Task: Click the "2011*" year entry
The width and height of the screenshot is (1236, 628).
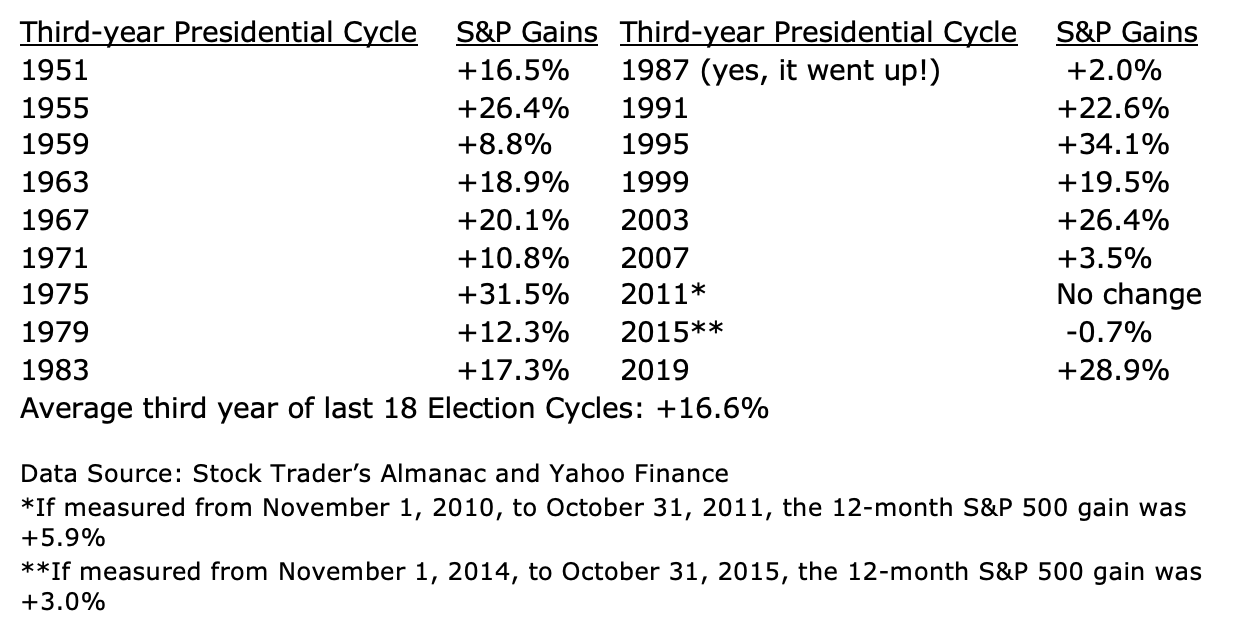Action: 663,295
